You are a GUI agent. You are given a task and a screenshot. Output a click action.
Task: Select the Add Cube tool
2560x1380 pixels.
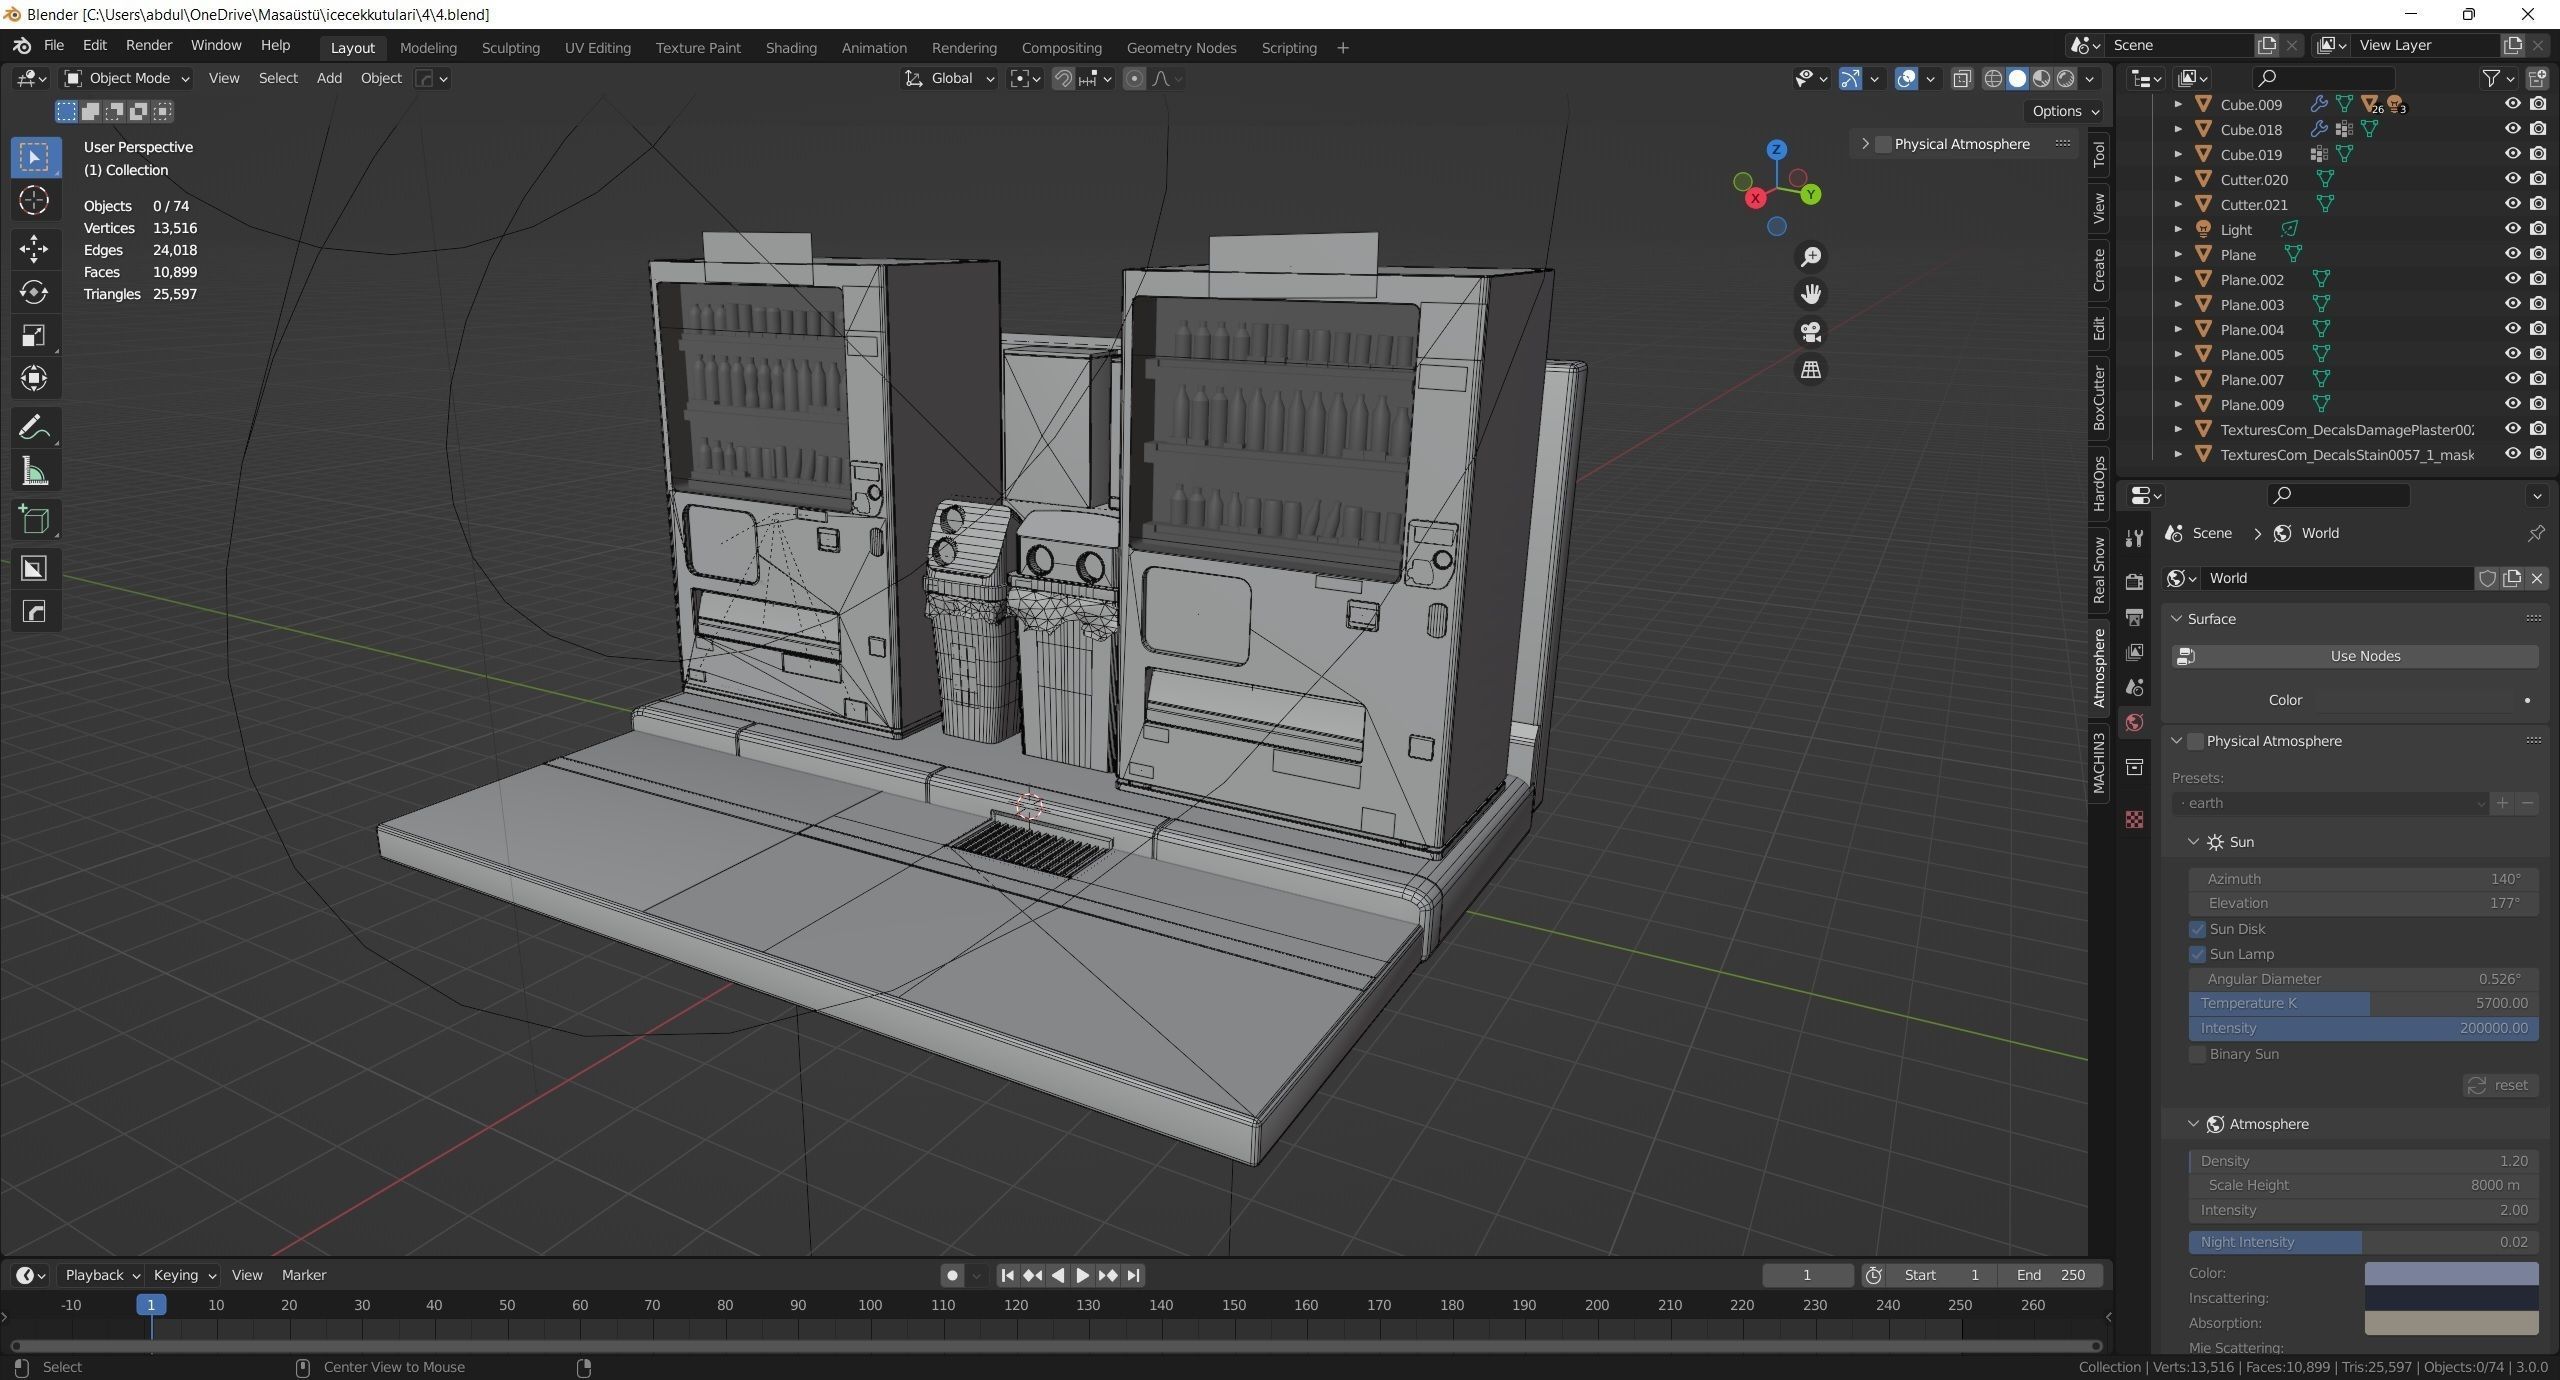(x=34, y=520)
